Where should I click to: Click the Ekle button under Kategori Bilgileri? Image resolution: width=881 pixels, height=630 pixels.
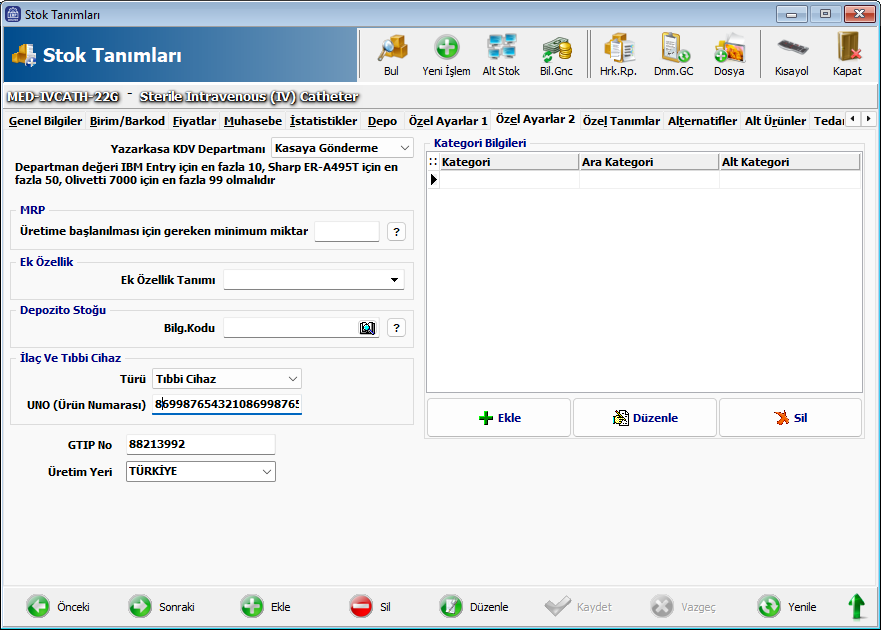tap(499, 418)
